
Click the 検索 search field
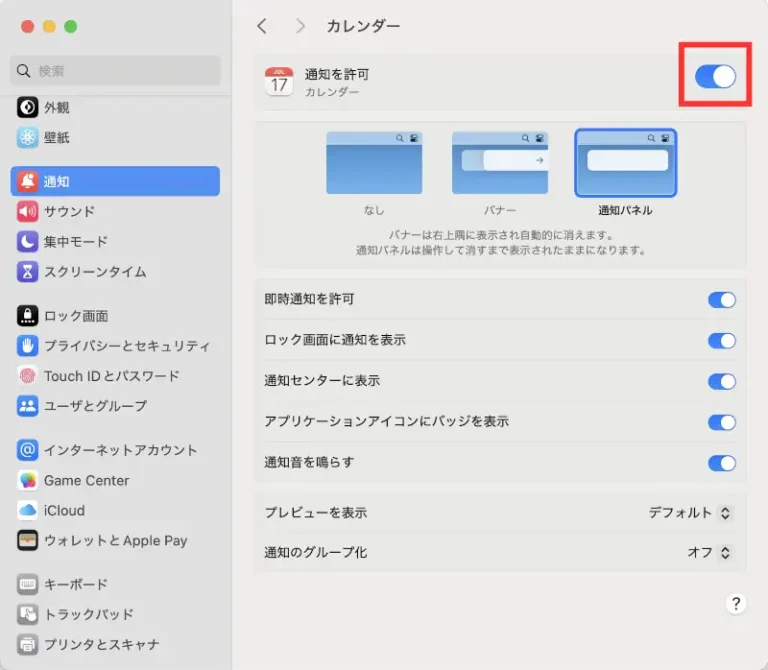[115, 71]
